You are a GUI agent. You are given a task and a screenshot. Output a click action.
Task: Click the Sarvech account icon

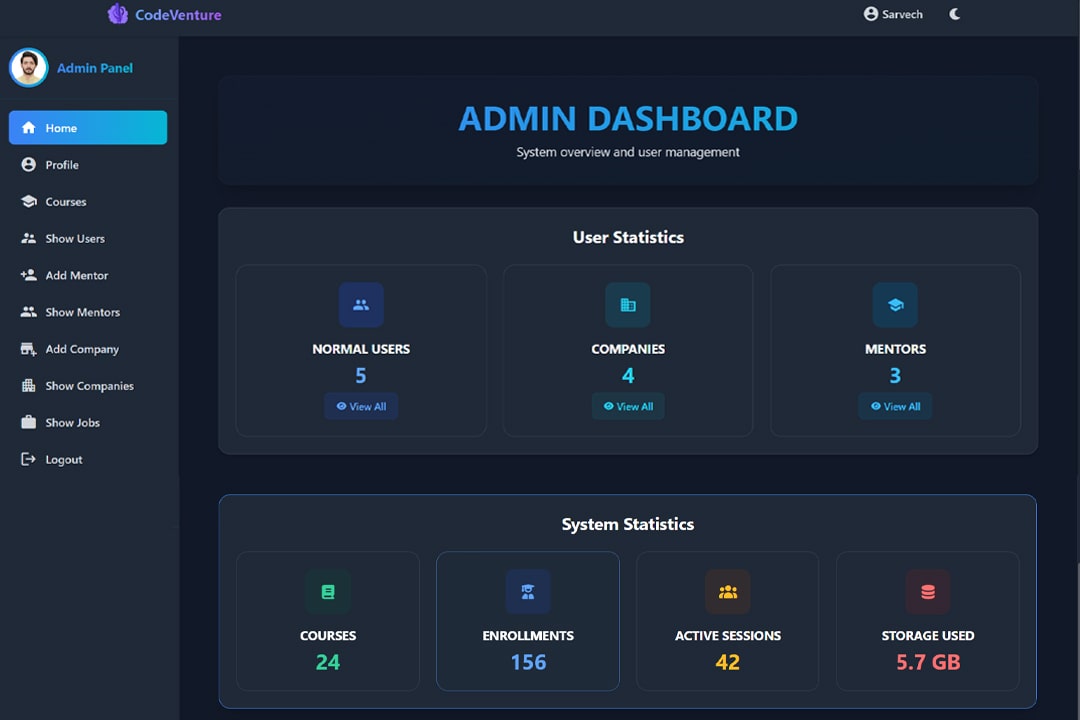pos(870,14)
